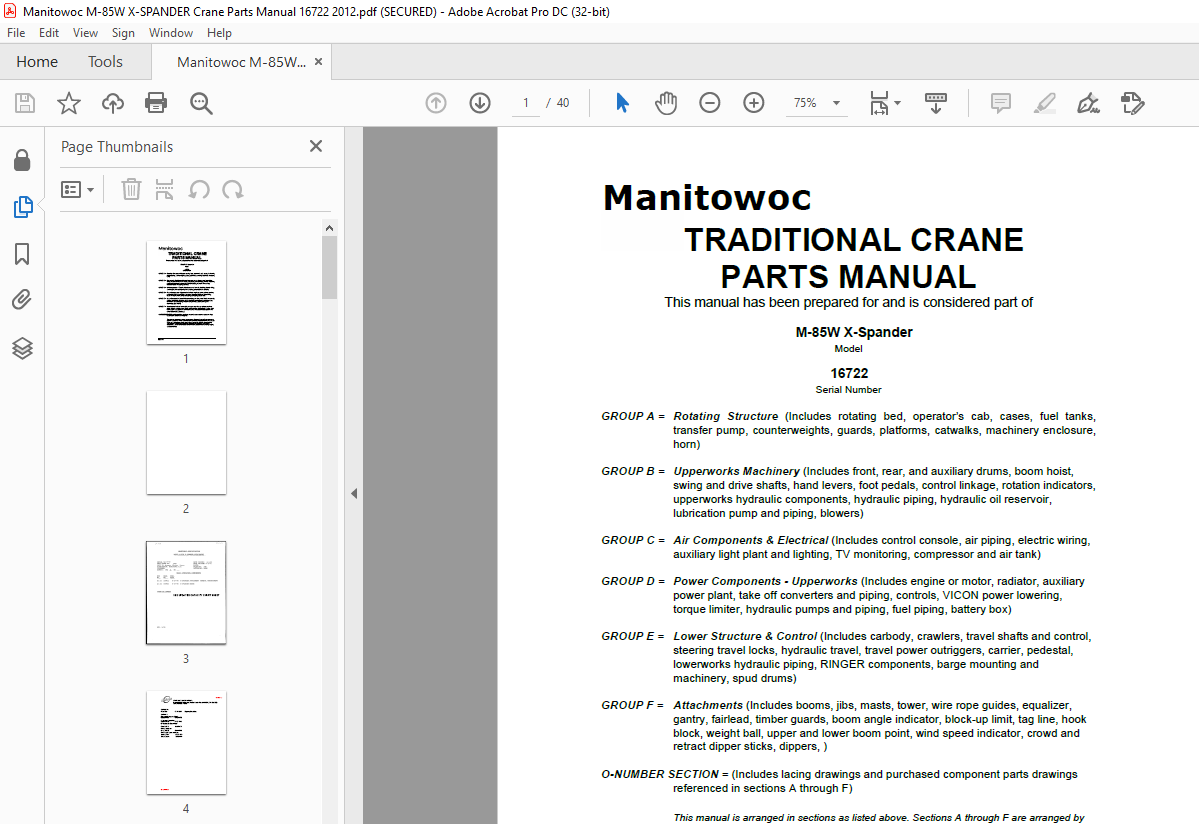Click the thumbnails scrollbar up arrow
Viewport: 1199px width, 824px height.
pyautogui.click(x=330, y=228)
